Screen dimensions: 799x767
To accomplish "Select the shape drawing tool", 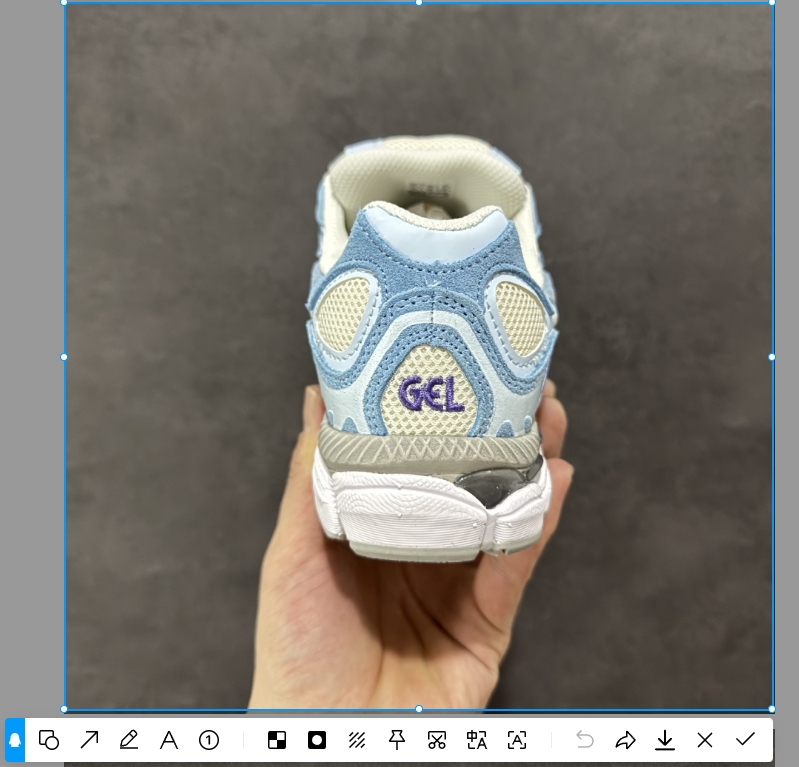I will (x=49, y=740).
